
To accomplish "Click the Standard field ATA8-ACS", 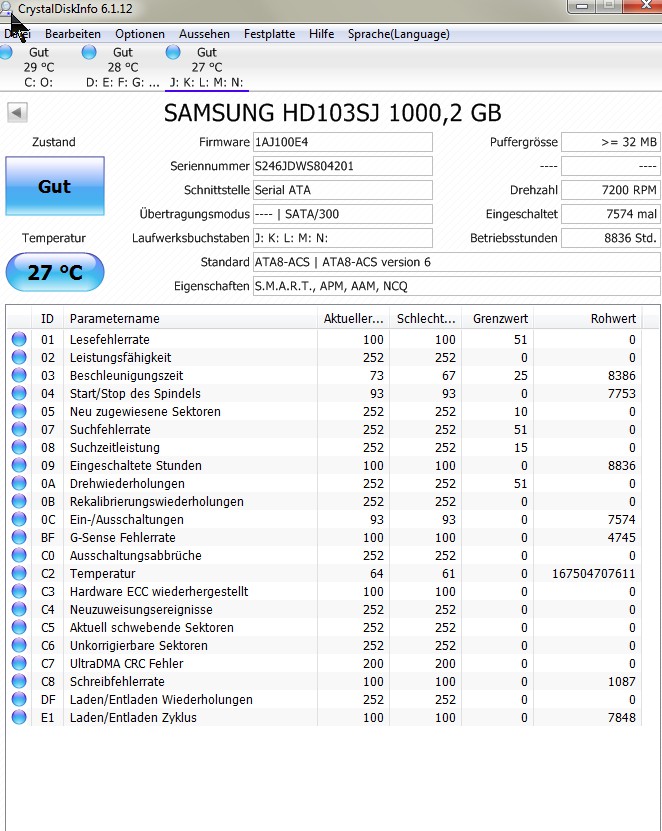I will tap(456, 262).
